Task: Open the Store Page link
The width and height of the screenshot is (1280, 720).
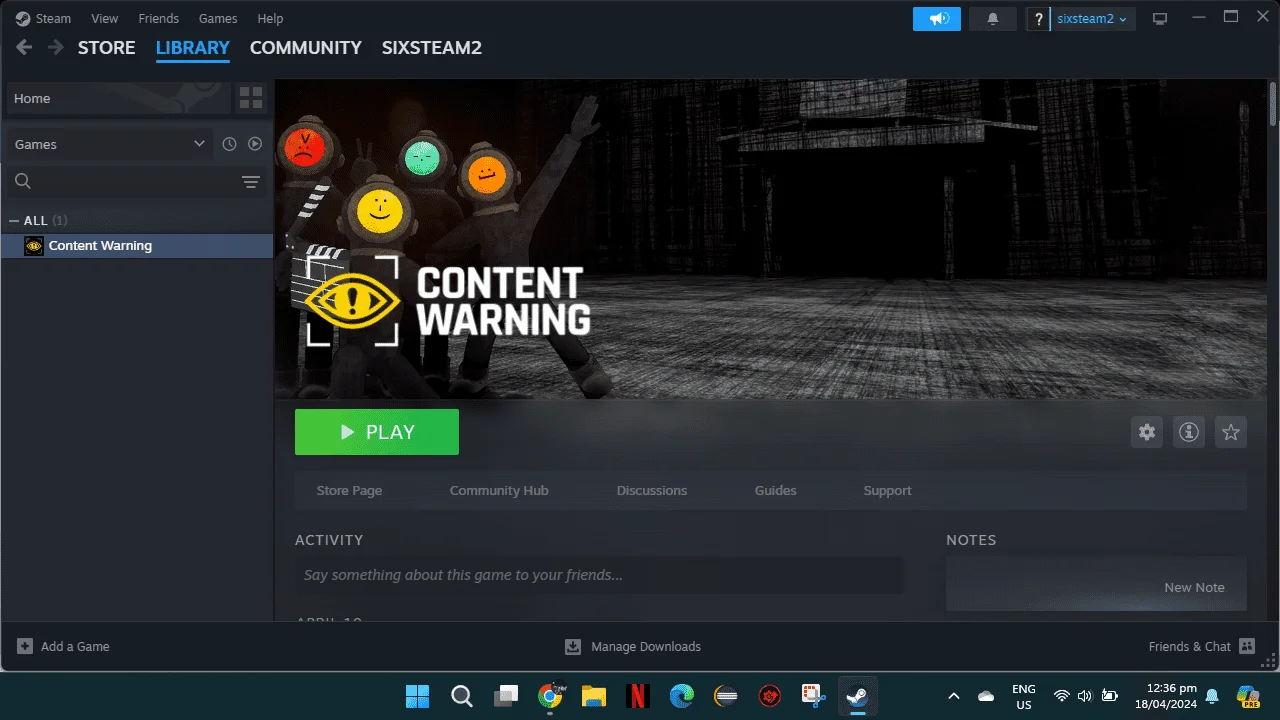Action: 349,490
